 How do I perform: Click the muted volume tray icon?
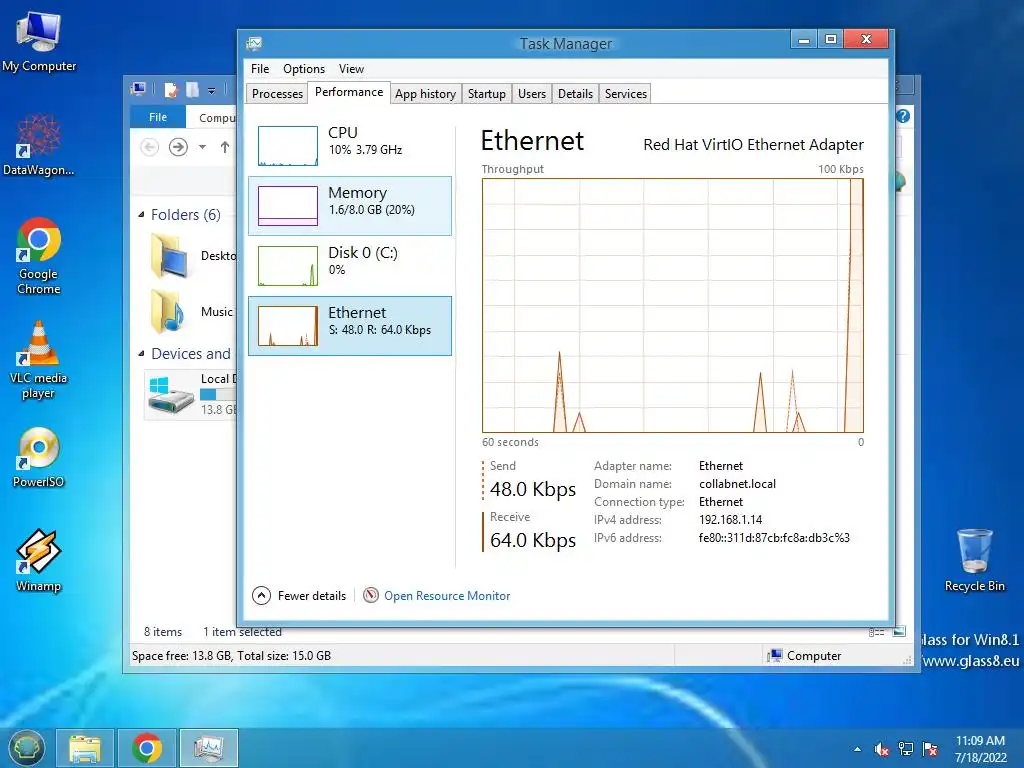882,749
